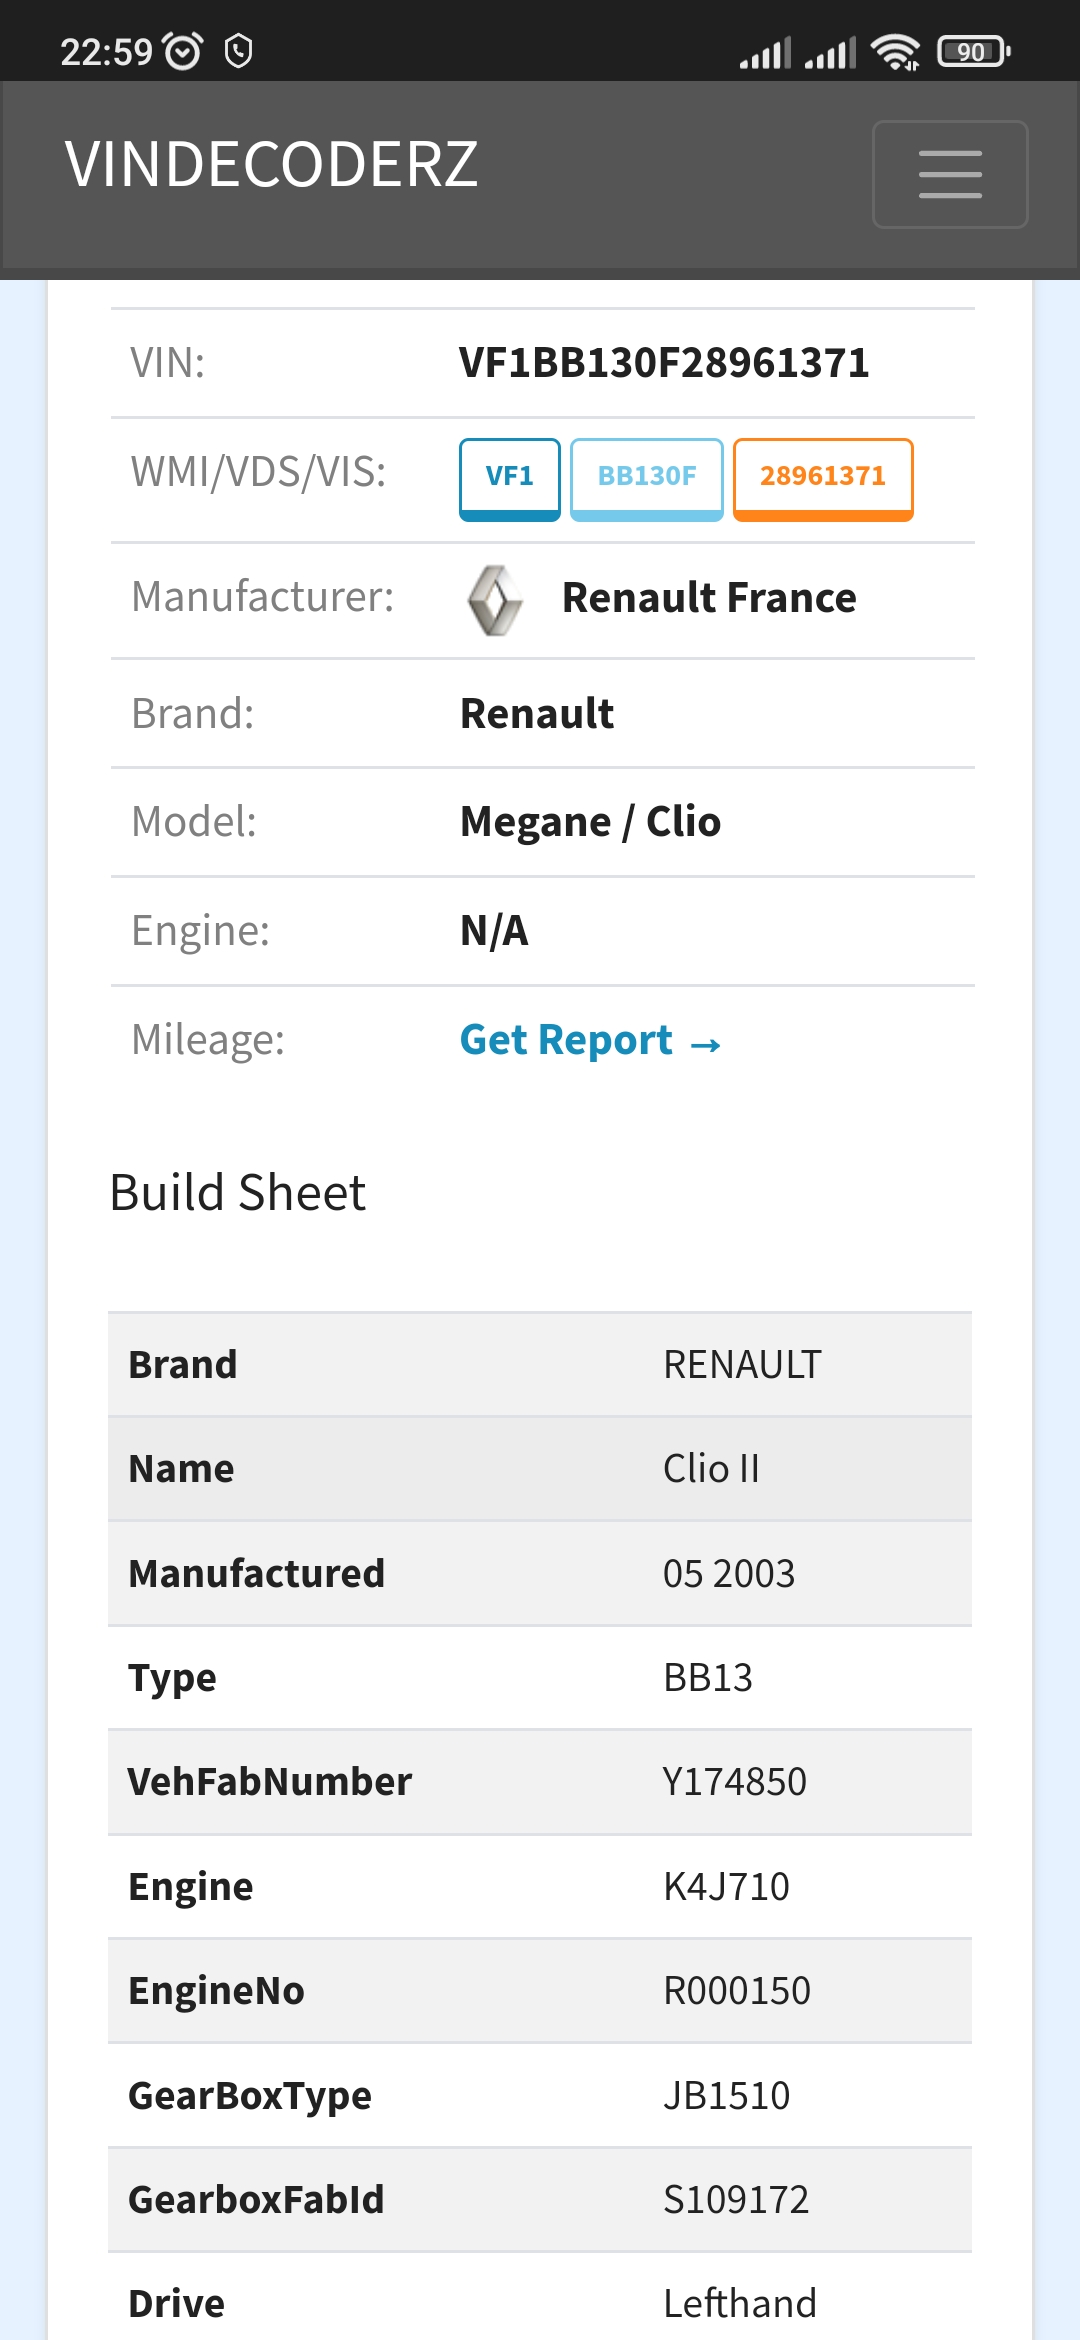Select the BB130F VDS badge
Screen dimensions: 1080x2340
pyautogui.click(x=646, y=478)
